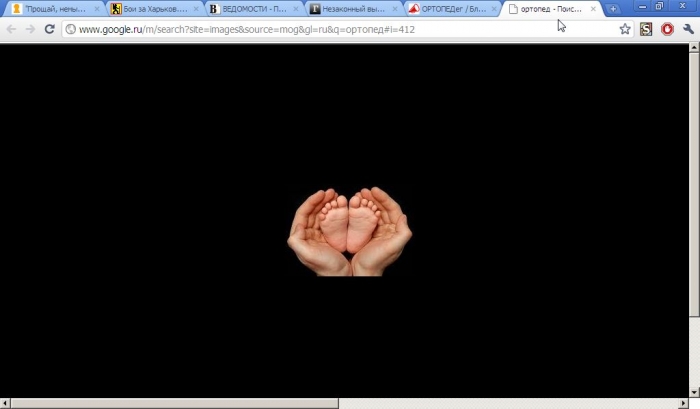Switch to the 'Бои за Харьков' tab
The image size is (700, 409).
click(150, 9)
